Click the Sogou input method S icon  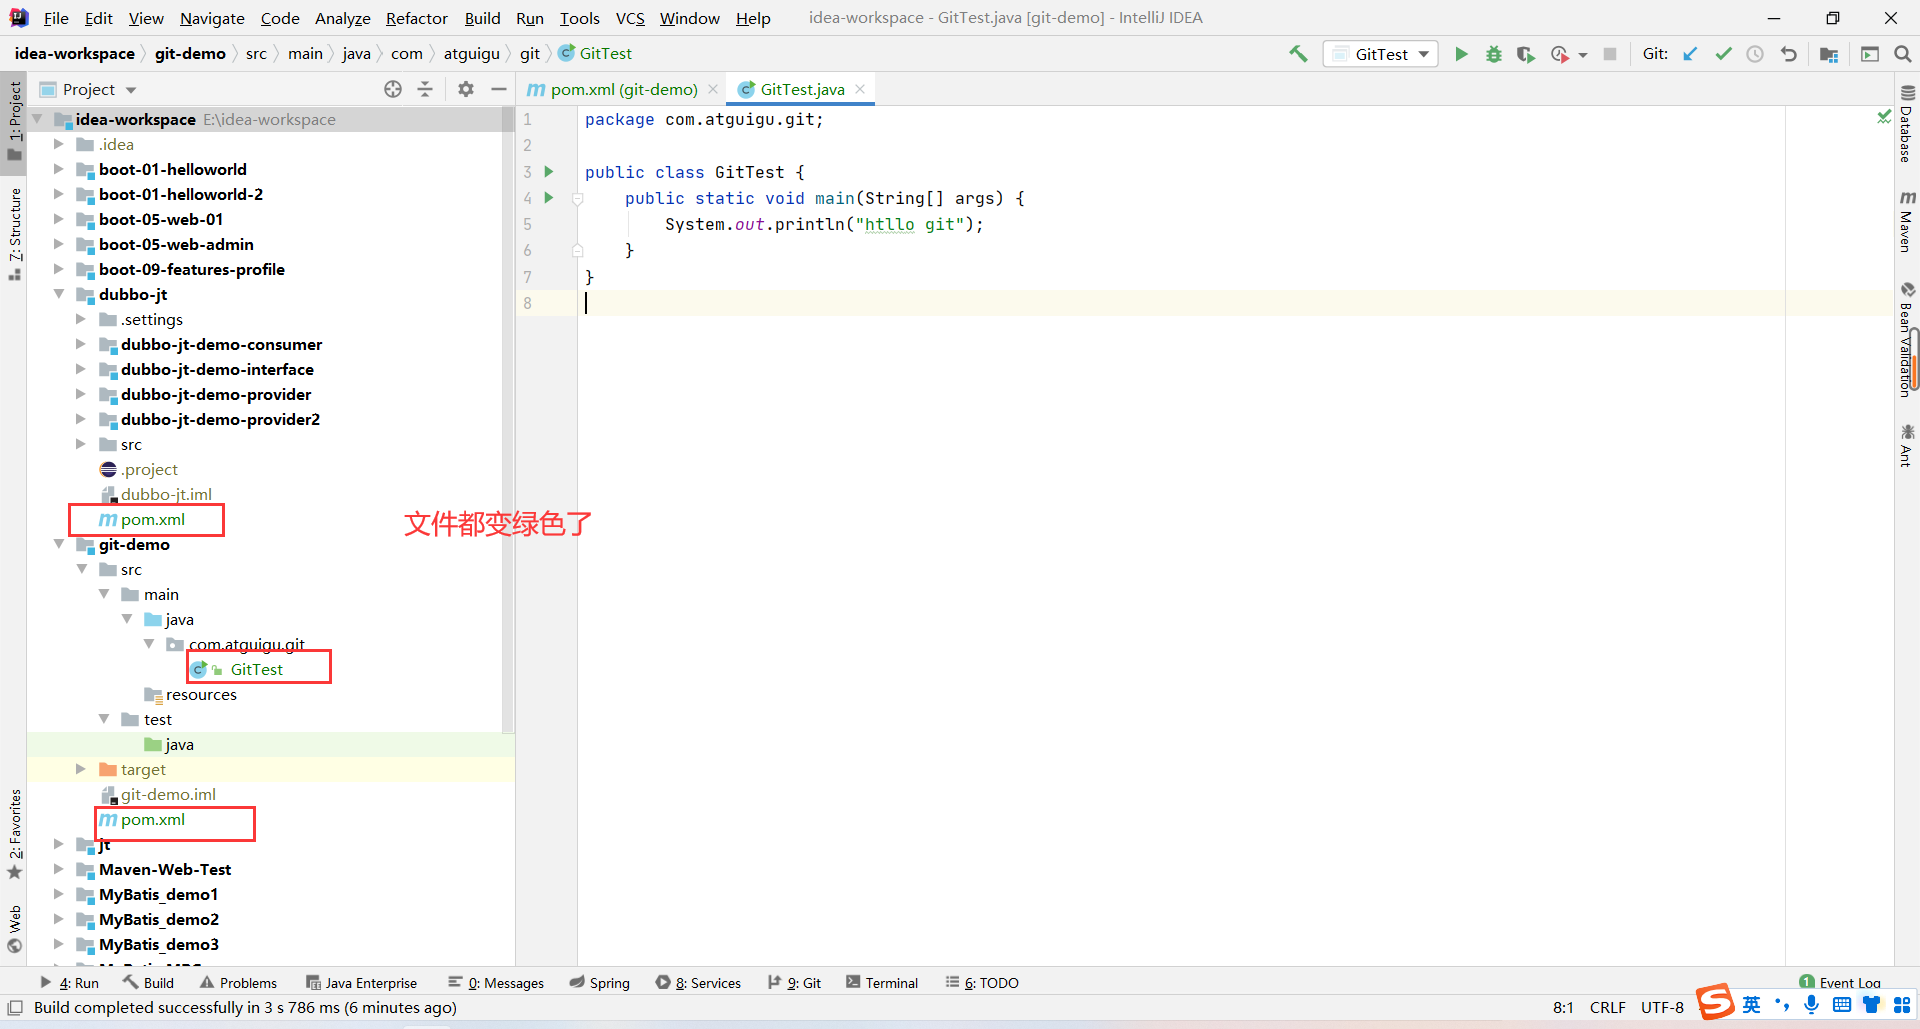tap(1715, 1003)
